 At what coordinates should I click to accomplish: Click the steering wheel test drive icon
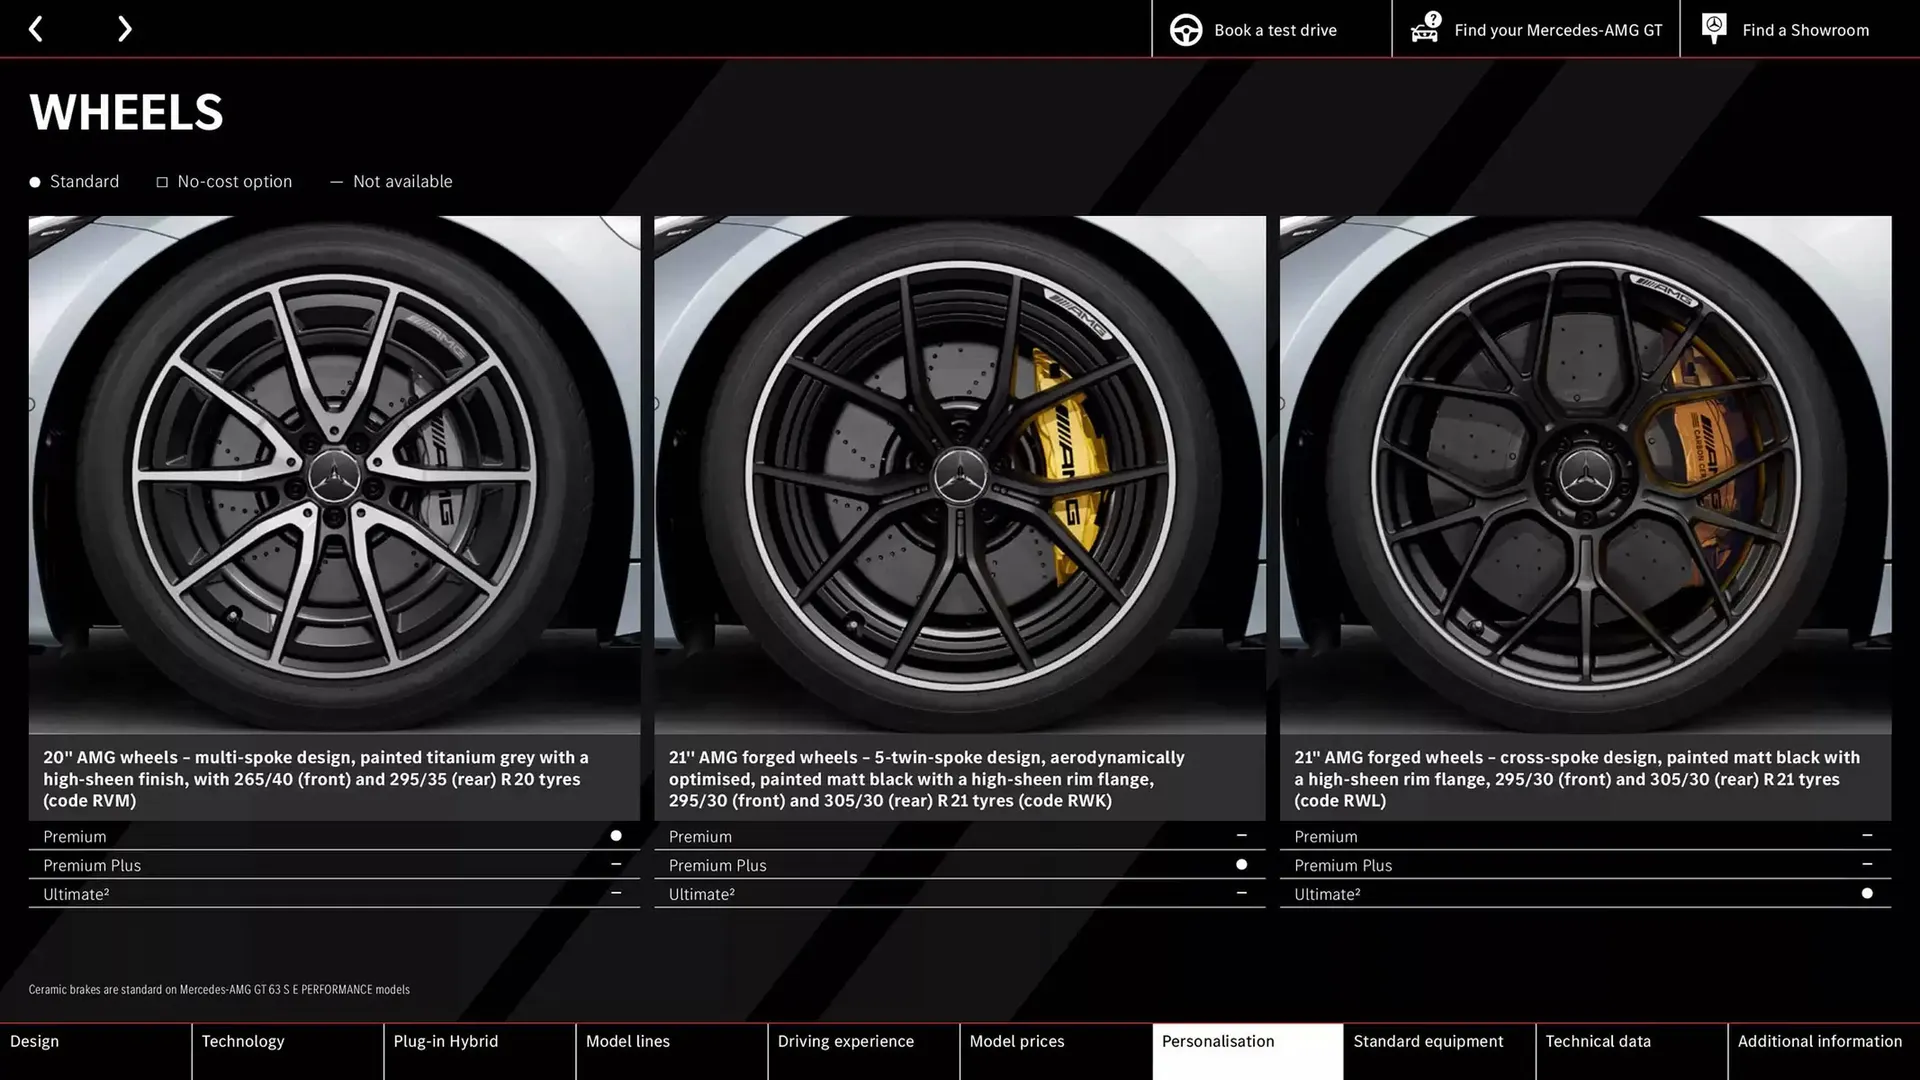tap(1186, 30)
